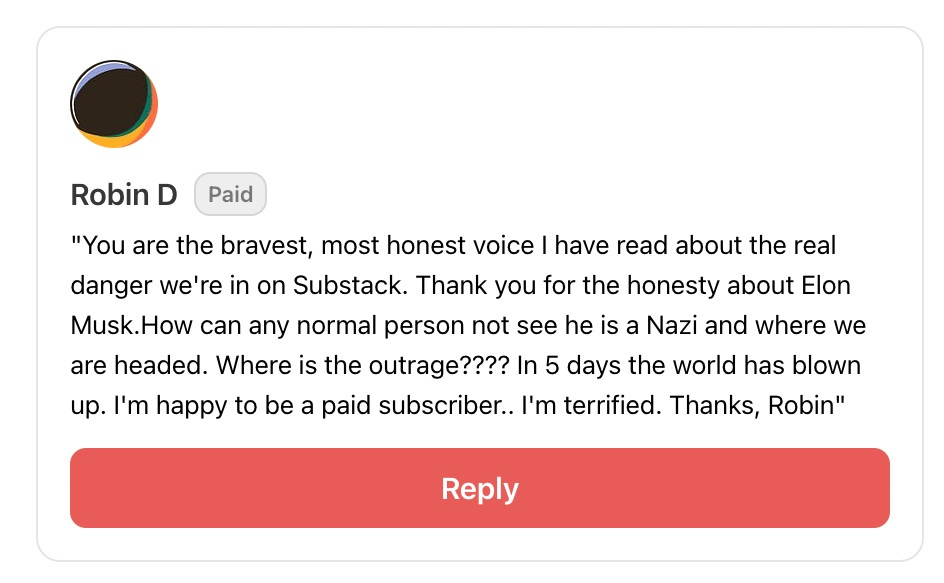Click the word "Musk" in the comment
944x583 pixels.
(99, 326)
